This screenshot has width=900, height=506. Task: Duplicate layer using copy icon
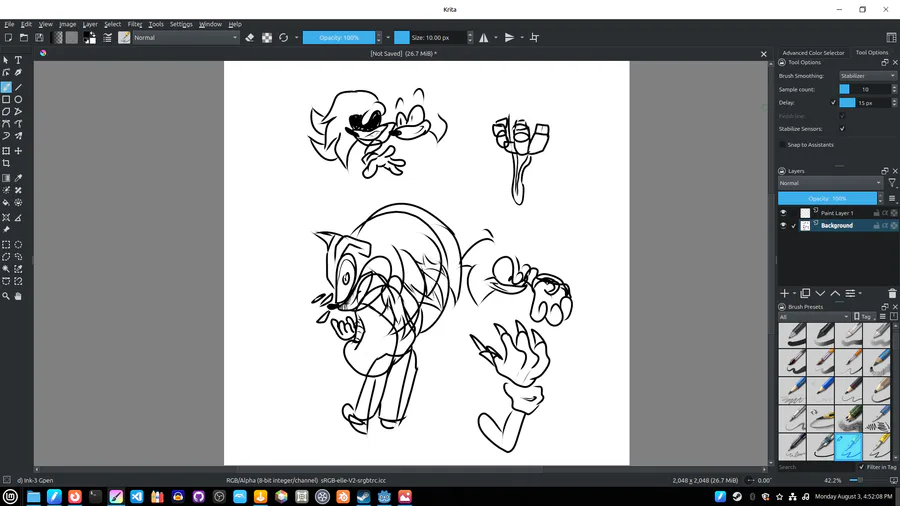click(805, 294)
